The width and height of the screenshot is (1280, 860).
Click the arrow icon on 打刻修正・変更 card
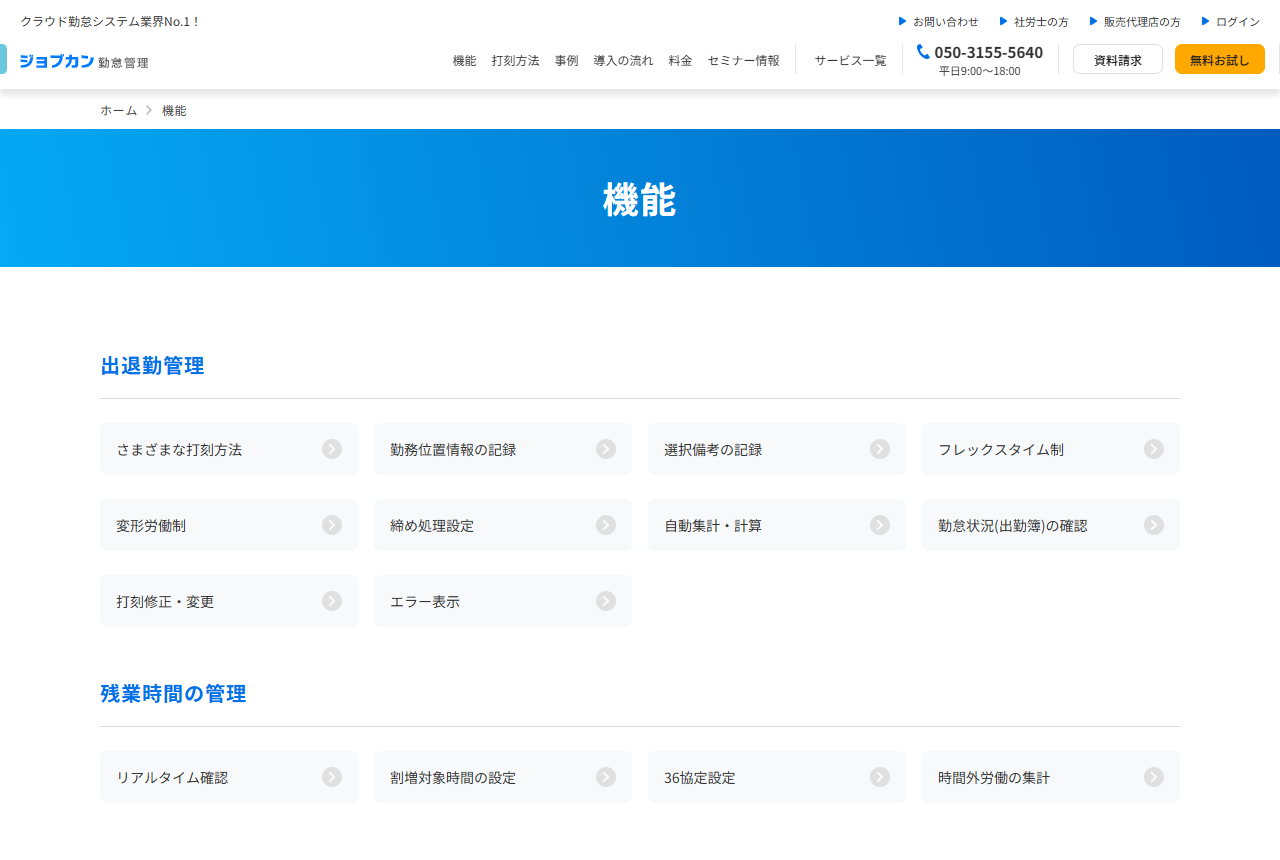(332, 601)
